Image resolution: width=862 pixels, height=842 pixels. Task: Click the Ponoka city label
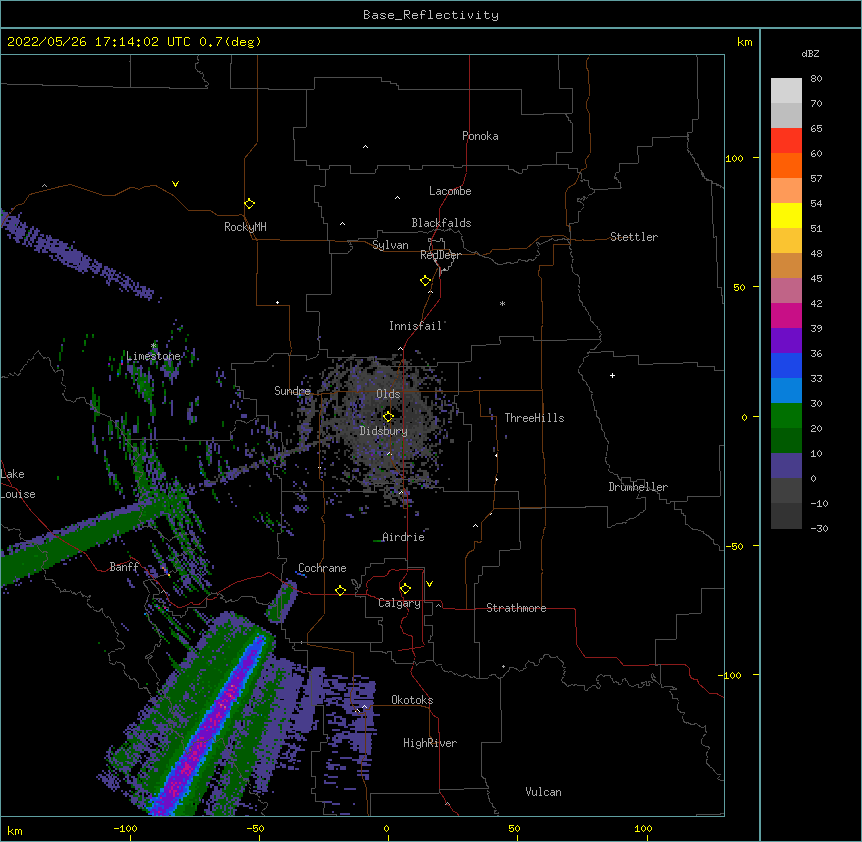(x=480, y=136)
